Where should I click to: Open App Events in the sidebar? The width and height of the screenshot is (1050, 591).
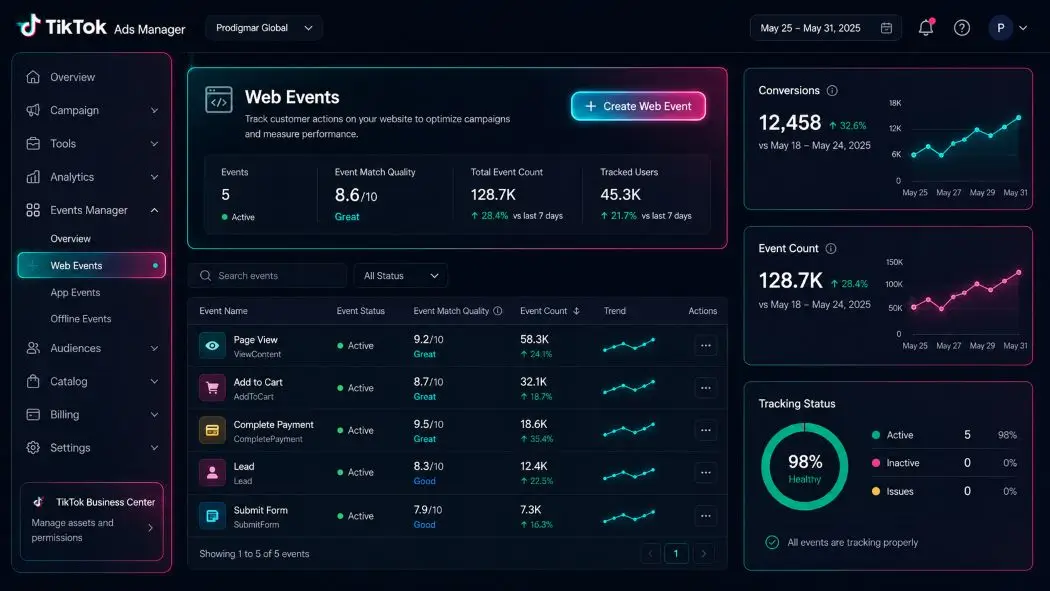click(x=75, y=292)
